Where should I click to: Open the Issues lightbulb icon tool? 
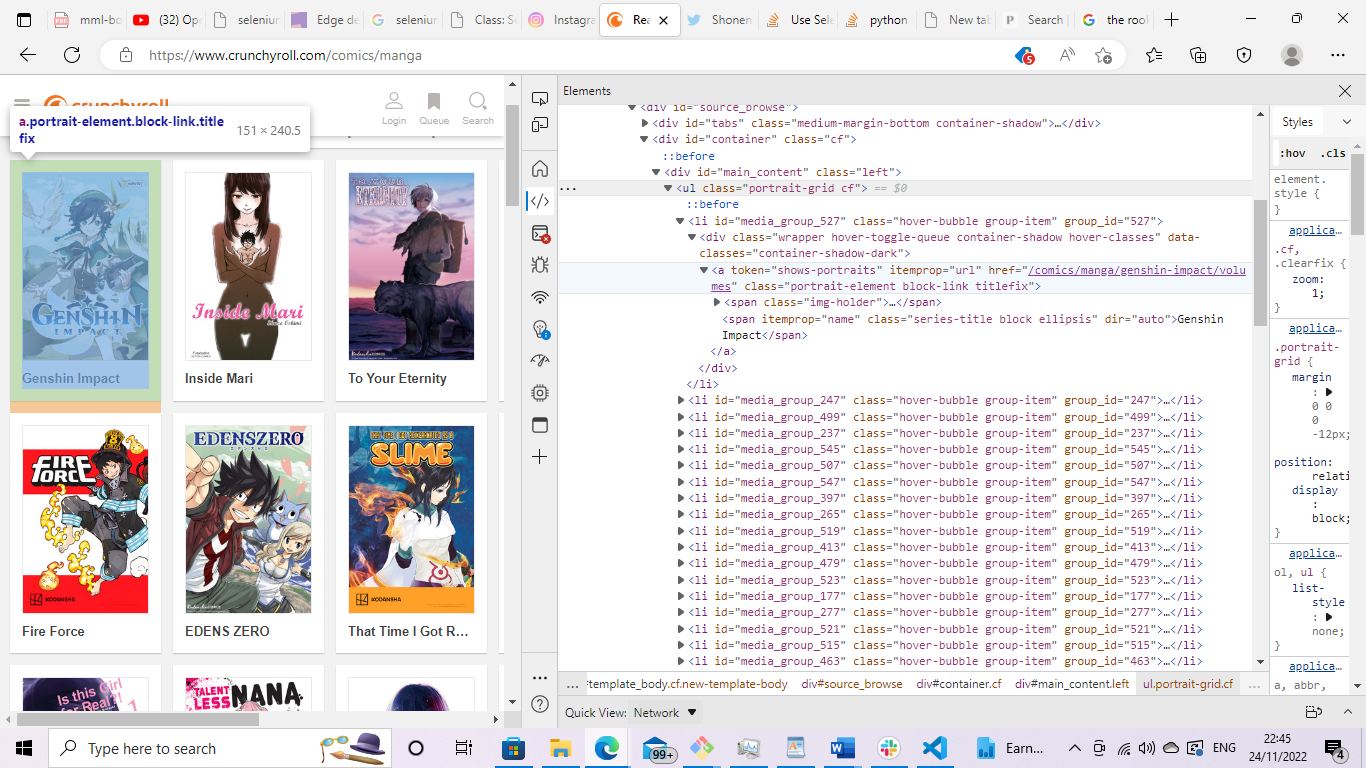tap(540, 329)
